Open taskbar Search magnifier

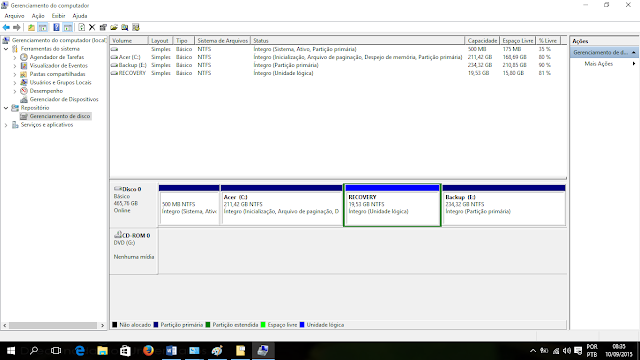tap(34, 351)
